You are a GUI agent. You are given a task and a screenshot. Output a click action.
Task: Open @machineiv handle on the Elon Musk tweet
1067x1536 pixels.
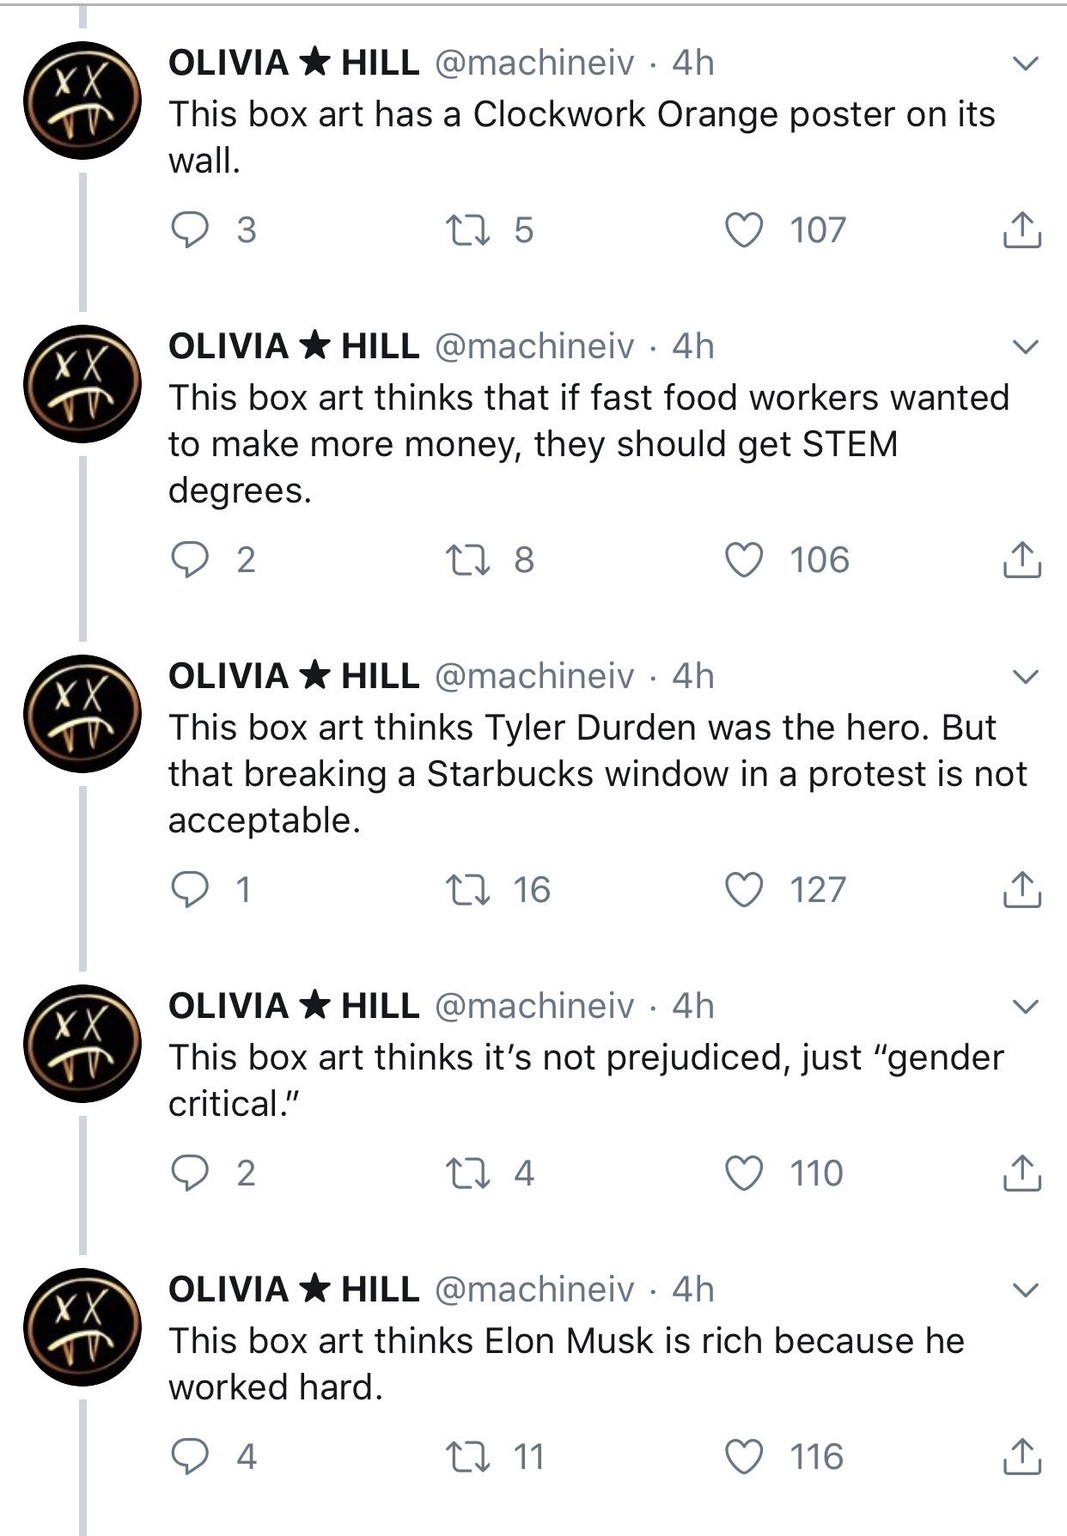[x=534, y=1290]
